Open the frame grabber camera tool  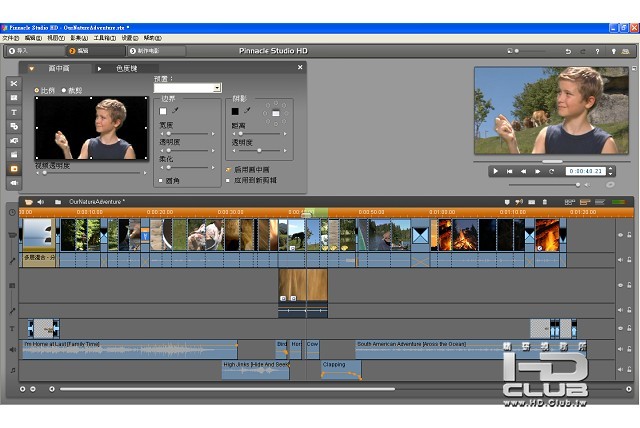tap(14, 141)
